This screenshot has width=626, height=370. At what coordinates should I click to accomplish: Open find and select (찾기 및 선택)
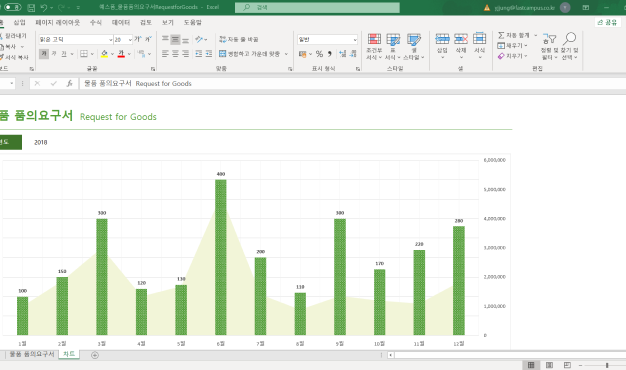(x=570, y=47)
